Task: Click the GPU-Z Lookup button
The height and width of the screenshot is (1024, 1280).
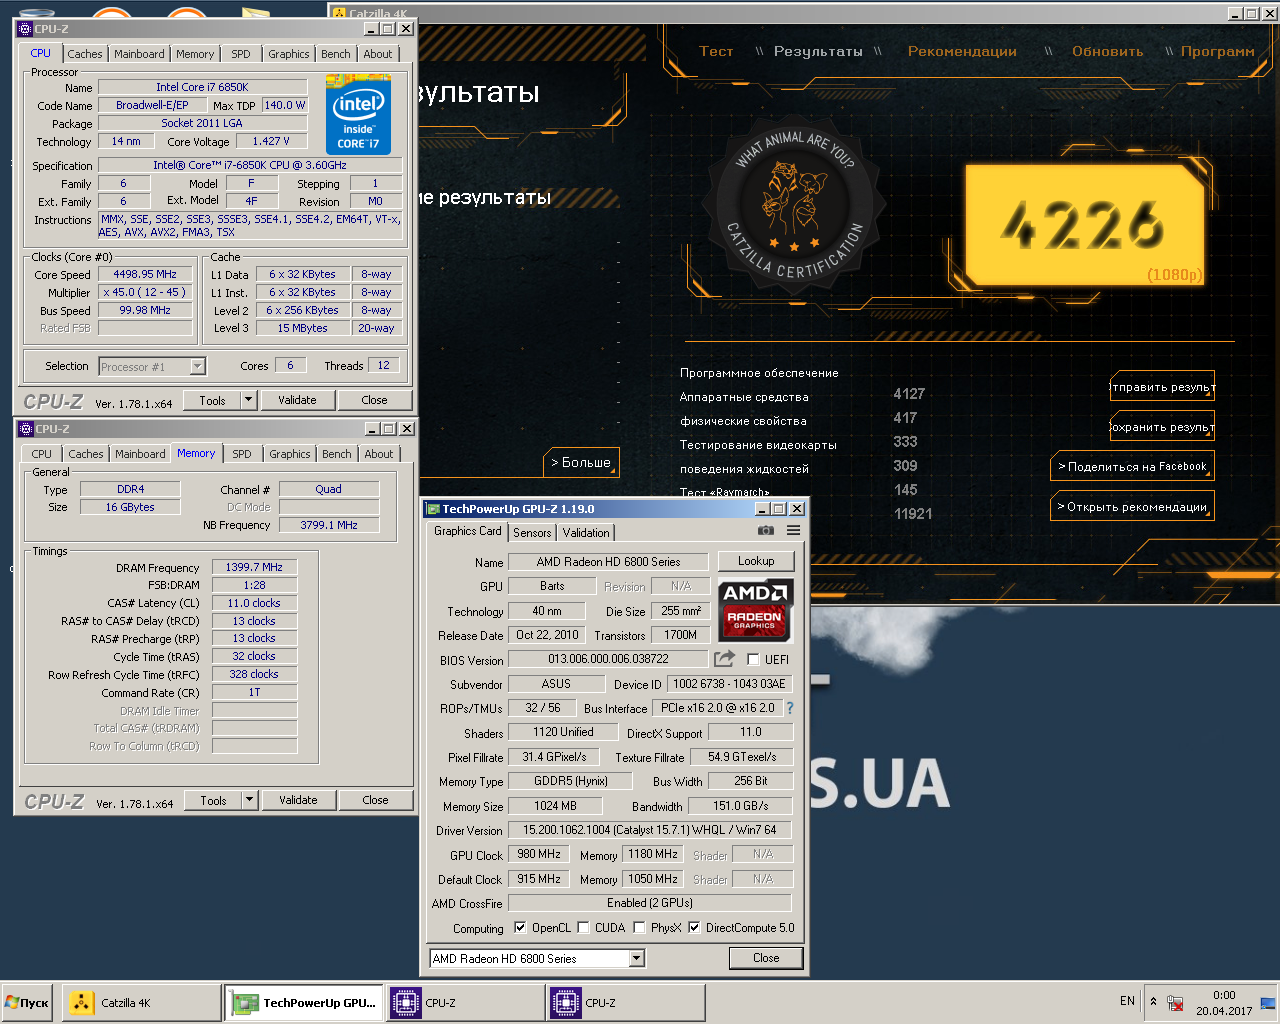Action: (756, 561)
